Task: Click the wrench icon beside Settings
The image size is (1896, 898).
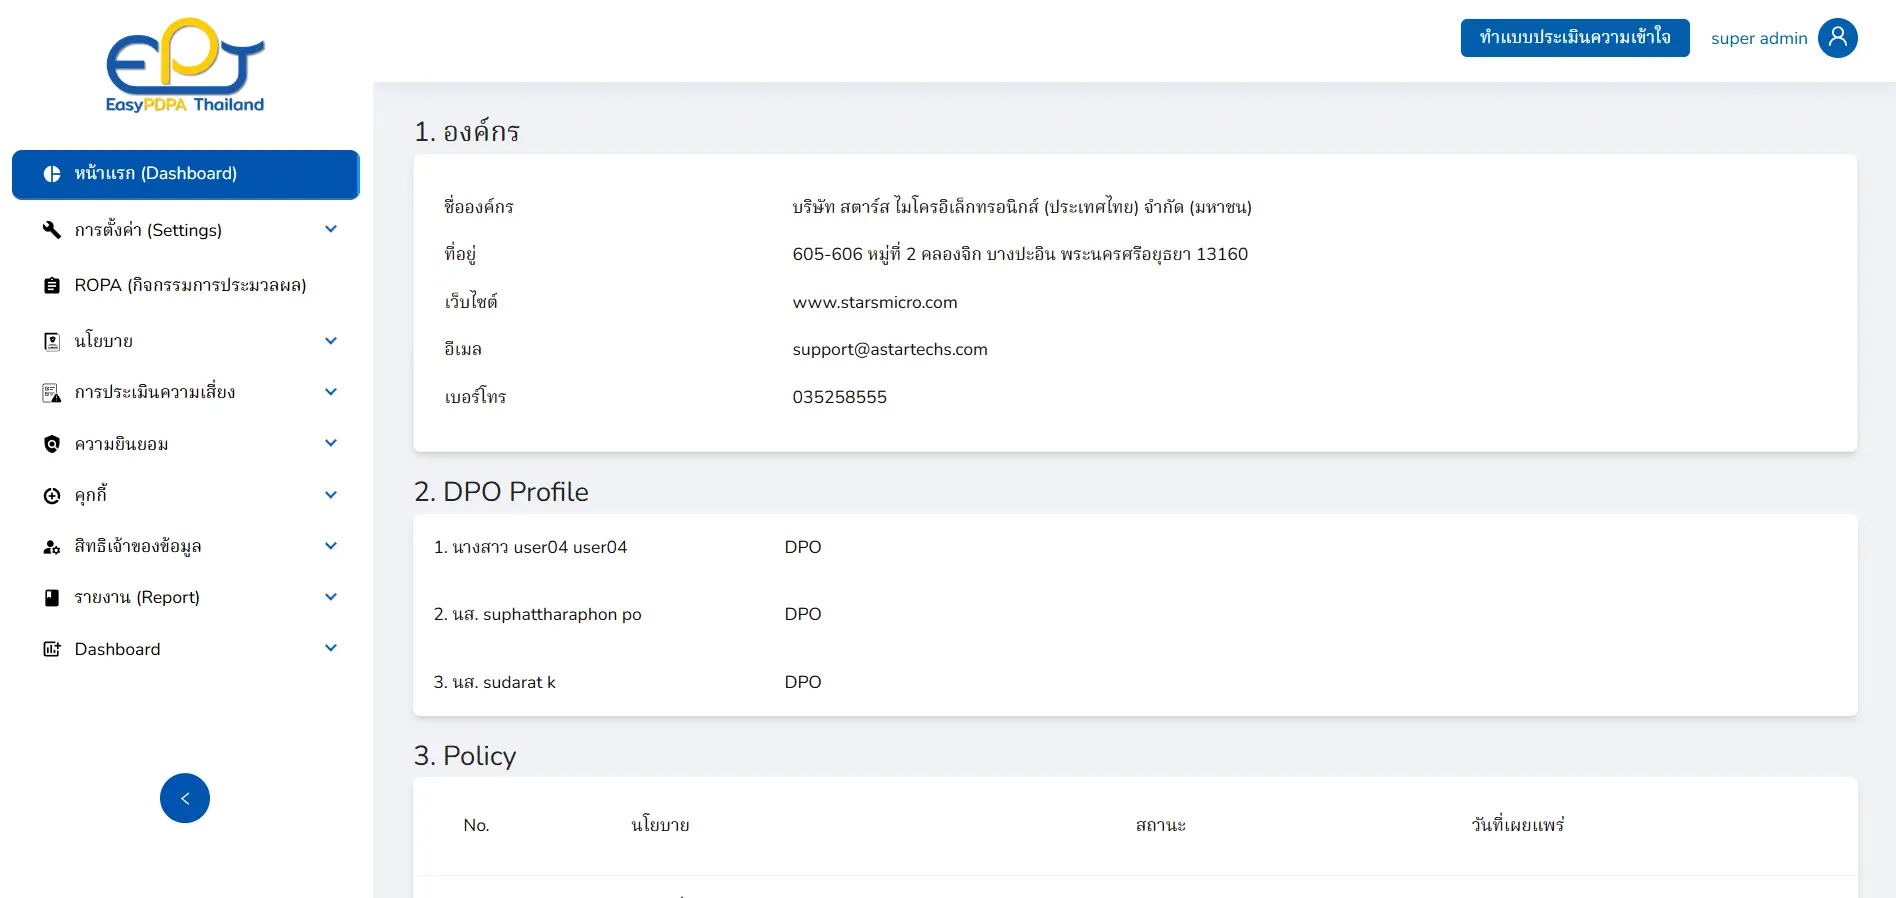Action: click(x=52, y=230)
